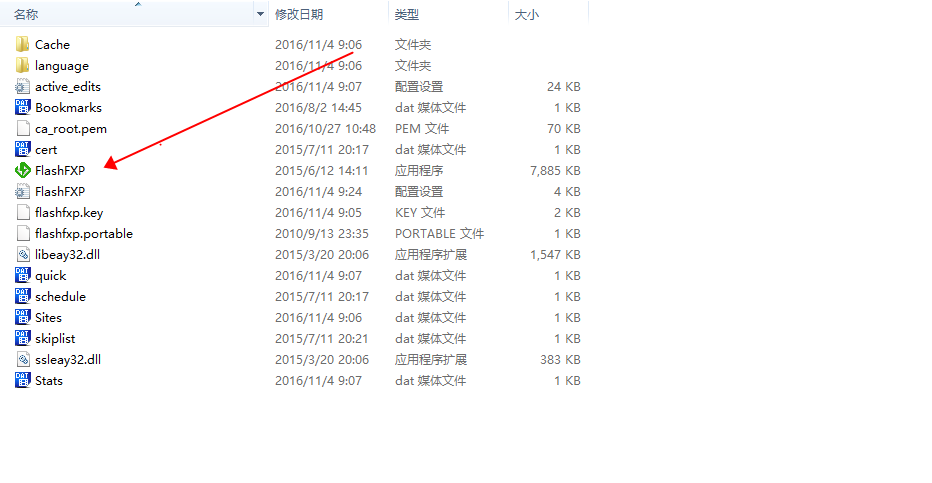Select the ssleay32.dll file name
Viewport: 932px width, 483px height.
[68, 360]
